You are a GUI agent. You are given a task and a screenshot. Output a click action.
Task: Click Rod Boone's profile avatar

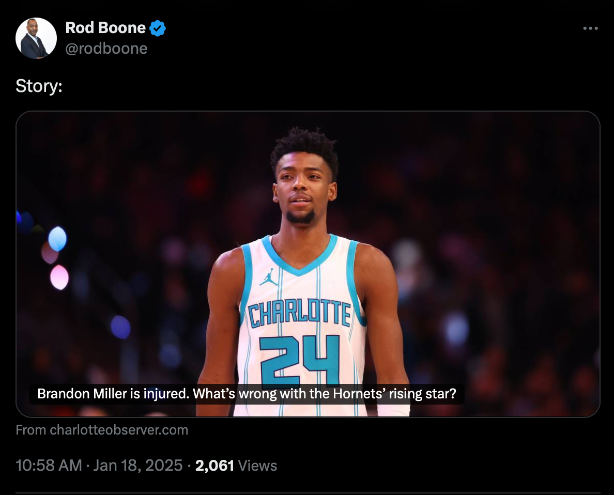35,38
